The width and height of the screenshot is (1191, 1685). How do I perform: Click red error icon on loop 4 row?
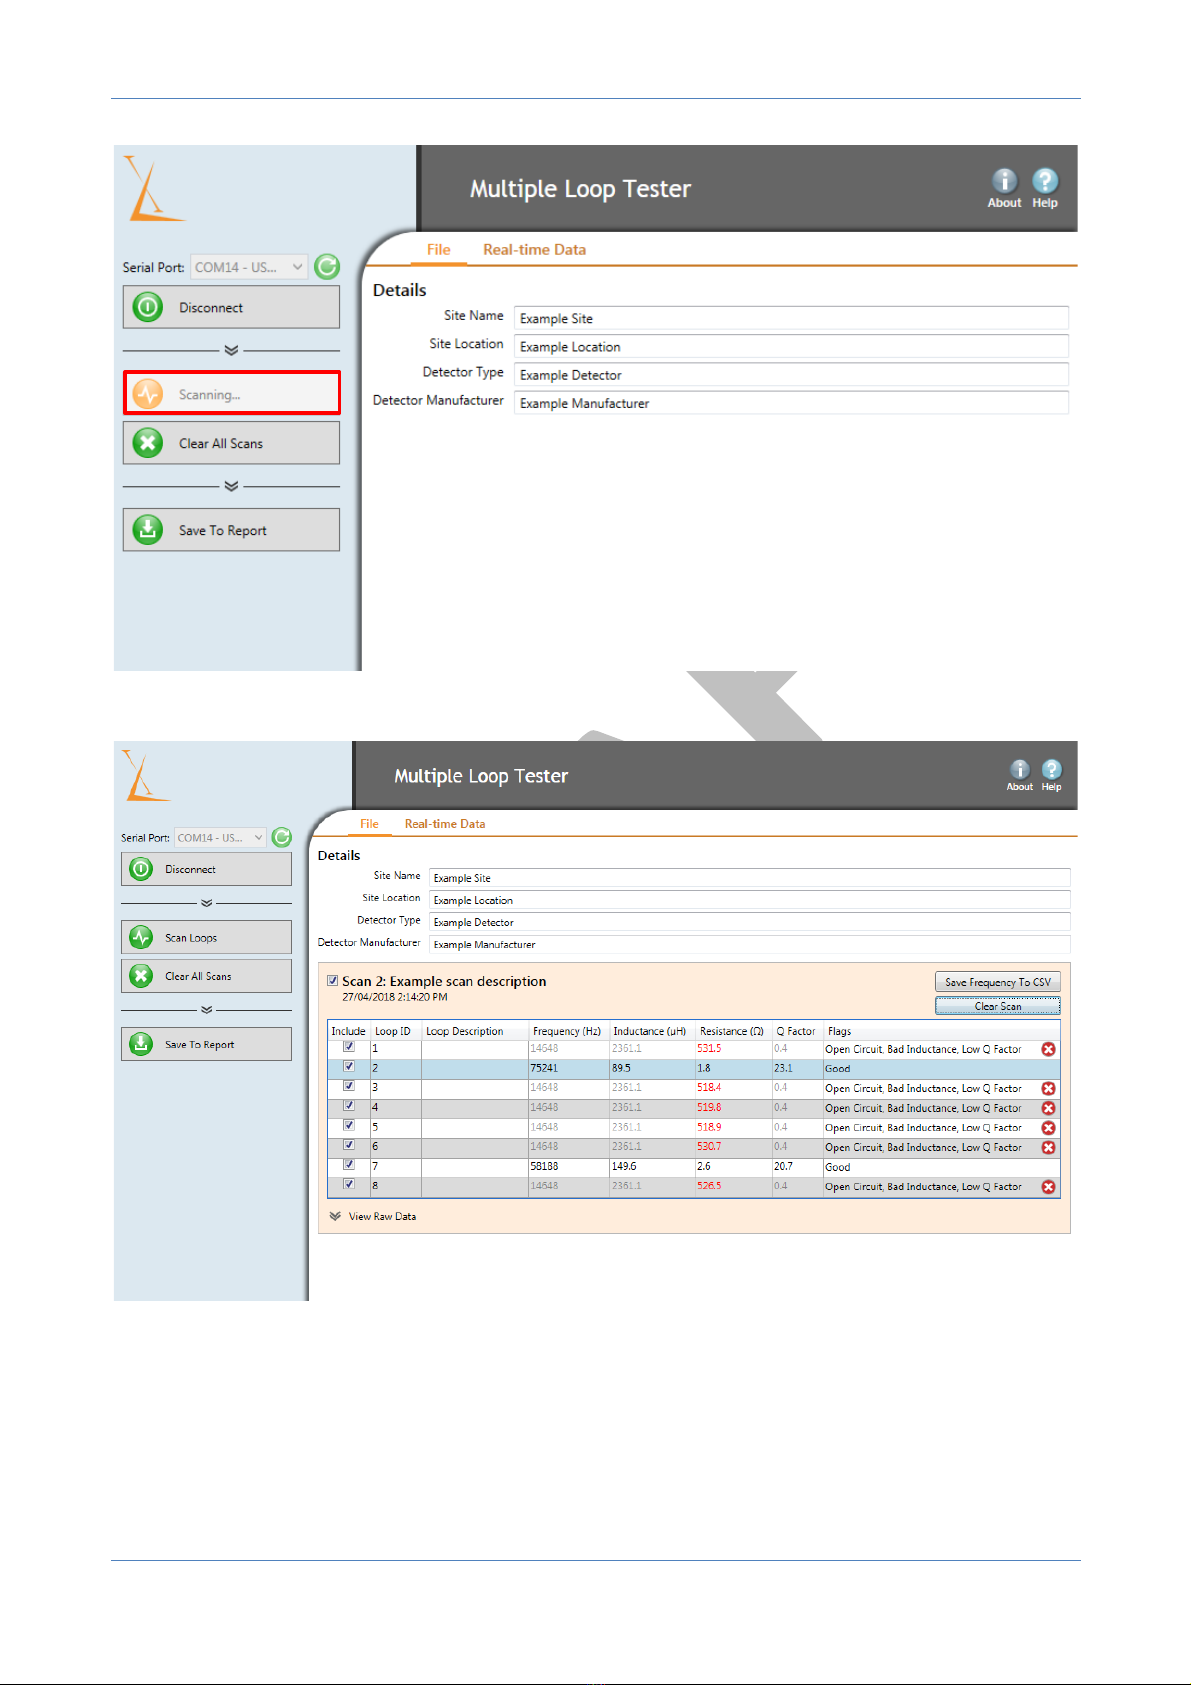pyautogui.click(x=1048, y=1108)
